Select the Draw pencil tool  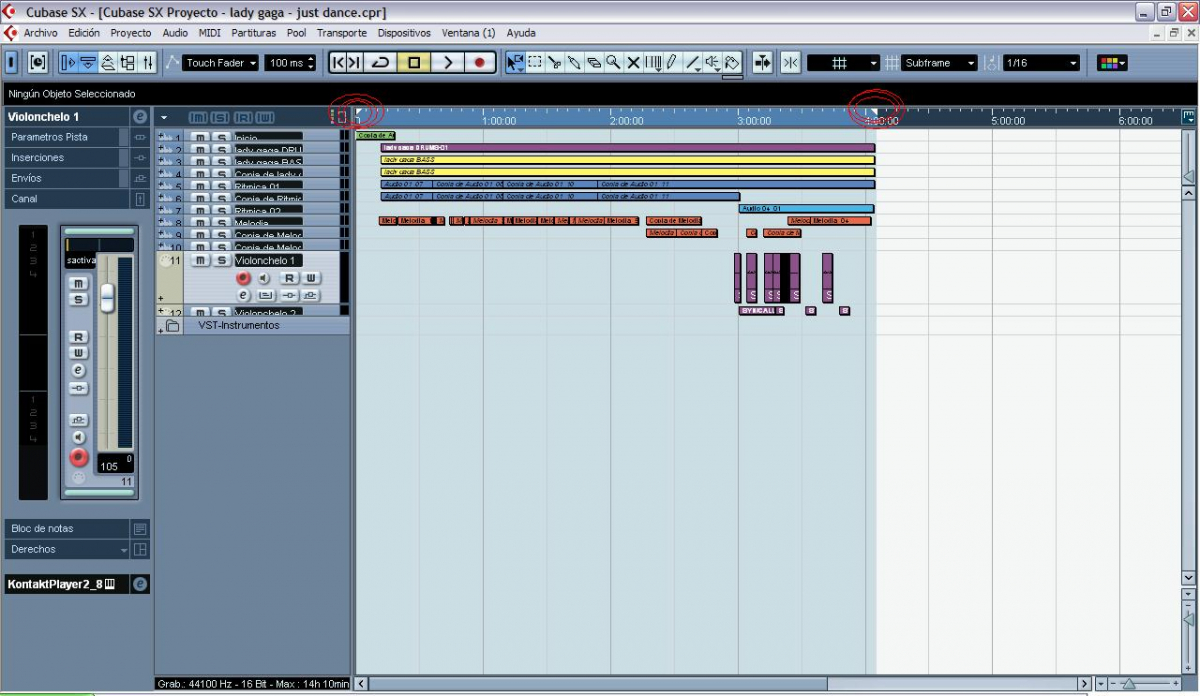(671, 62)
